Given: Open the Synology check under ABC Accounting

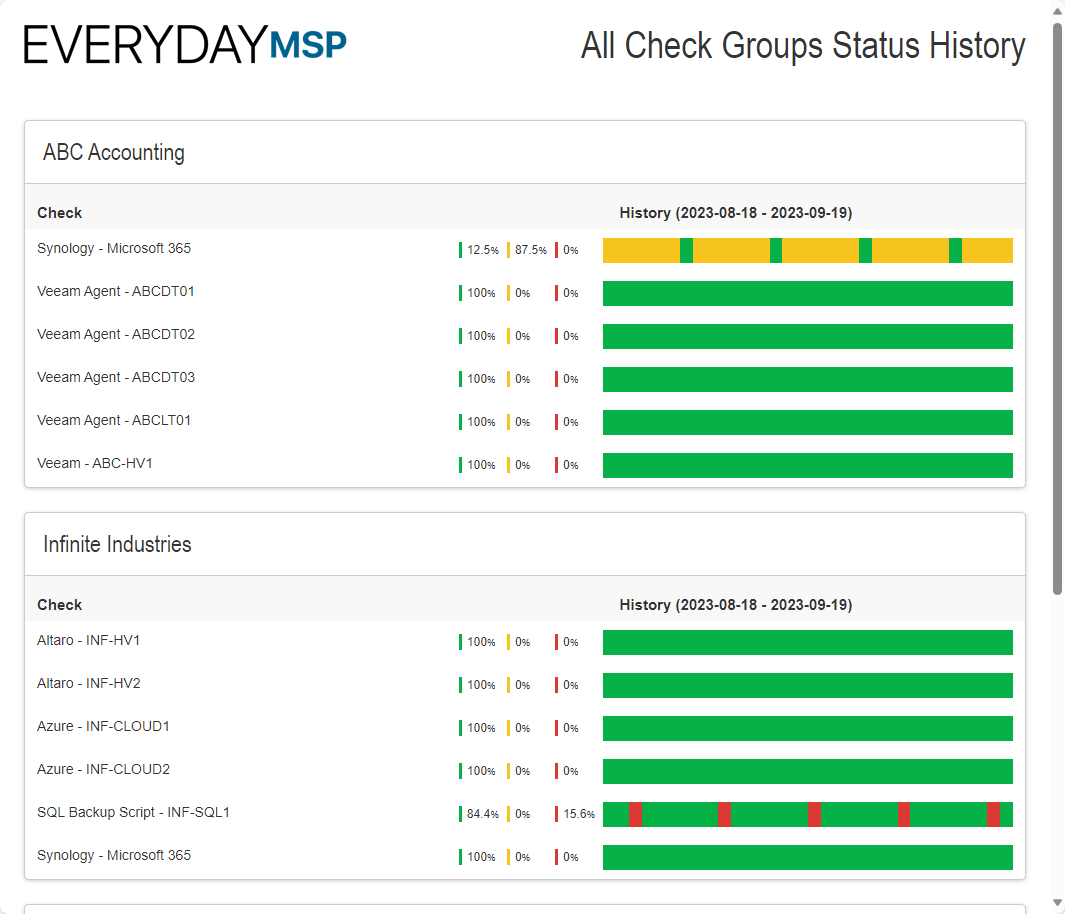Looking at the screenshot, I should (x=114, y=248).
